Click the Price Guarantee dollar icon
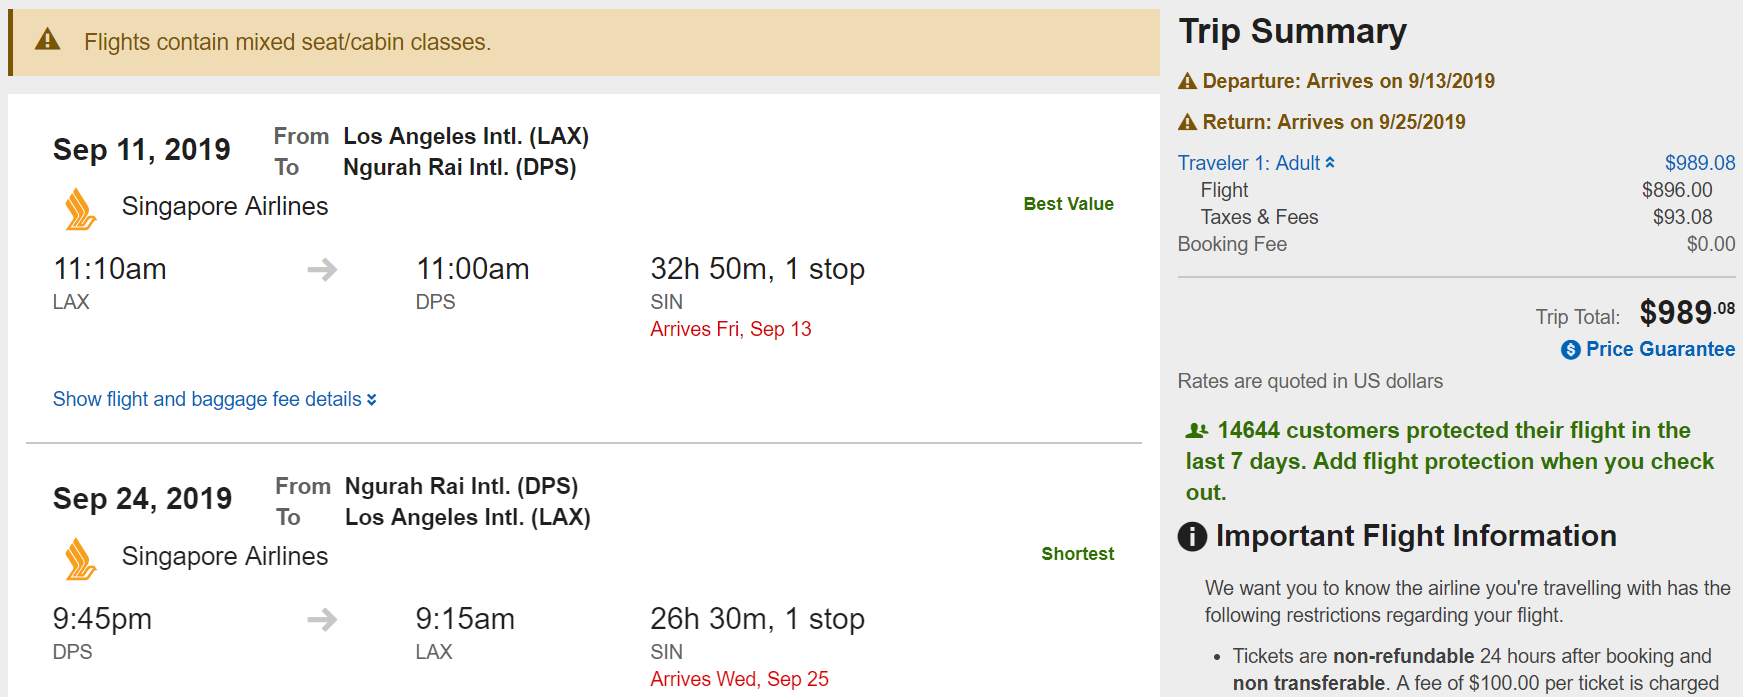This screenshot has height=697, width=1743. [x=1571, y=350]
